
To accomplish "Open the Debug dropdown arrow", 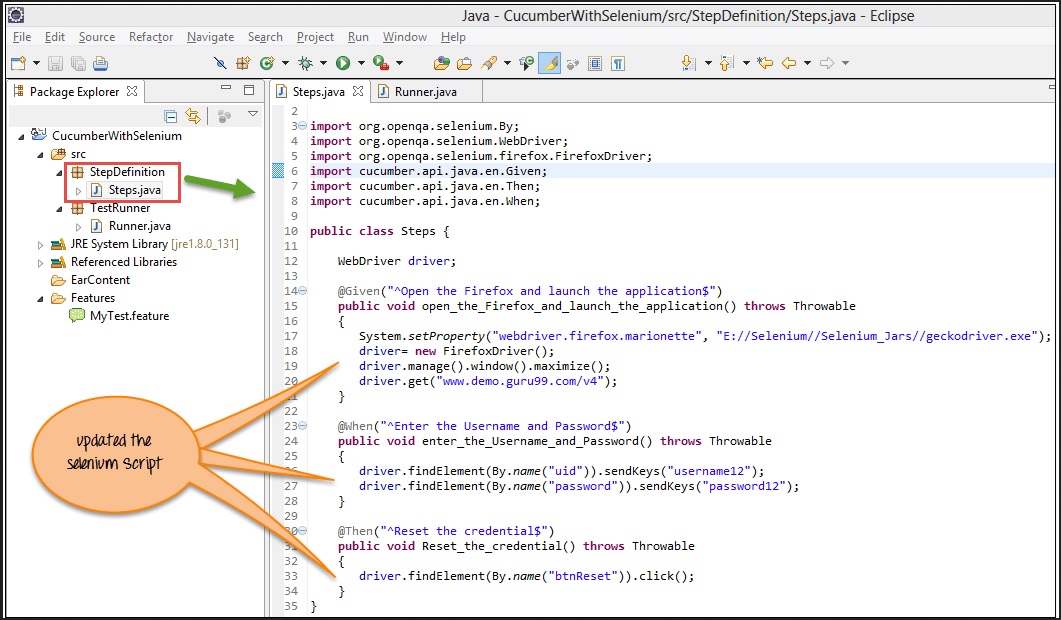I will click(x=323, y=64).
